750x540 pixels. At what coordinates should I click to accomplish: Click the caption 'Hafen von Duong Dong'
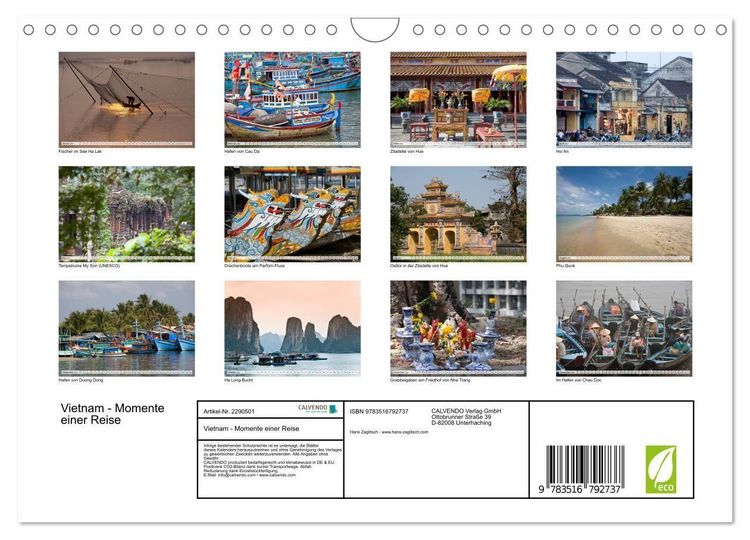coord(81,380)
